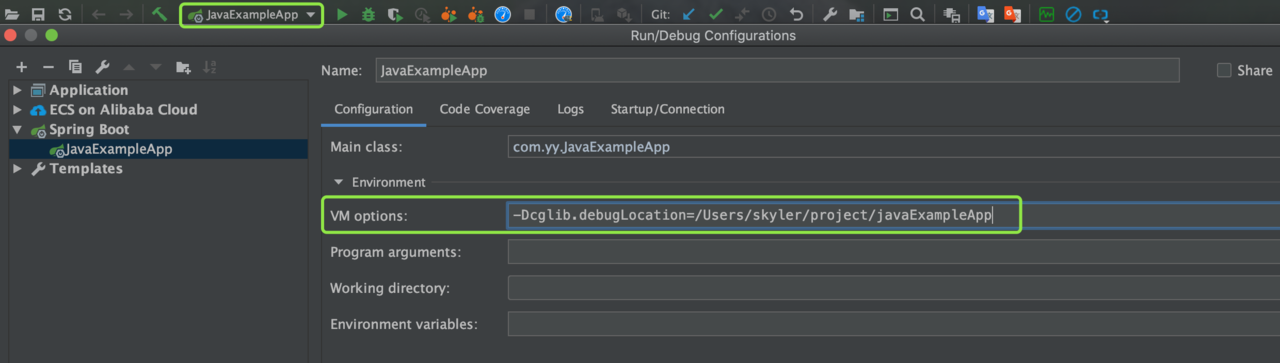Open Git history clock icon
The width and height of the screenshot is (1280, 363).
769,14
